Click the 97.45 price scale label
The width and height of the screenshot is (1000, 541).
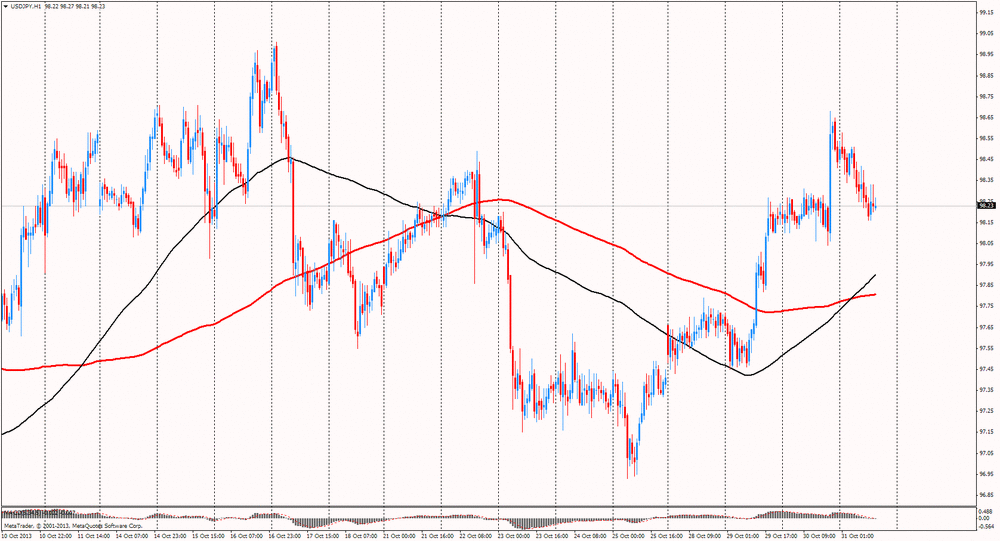click(987, 369)
